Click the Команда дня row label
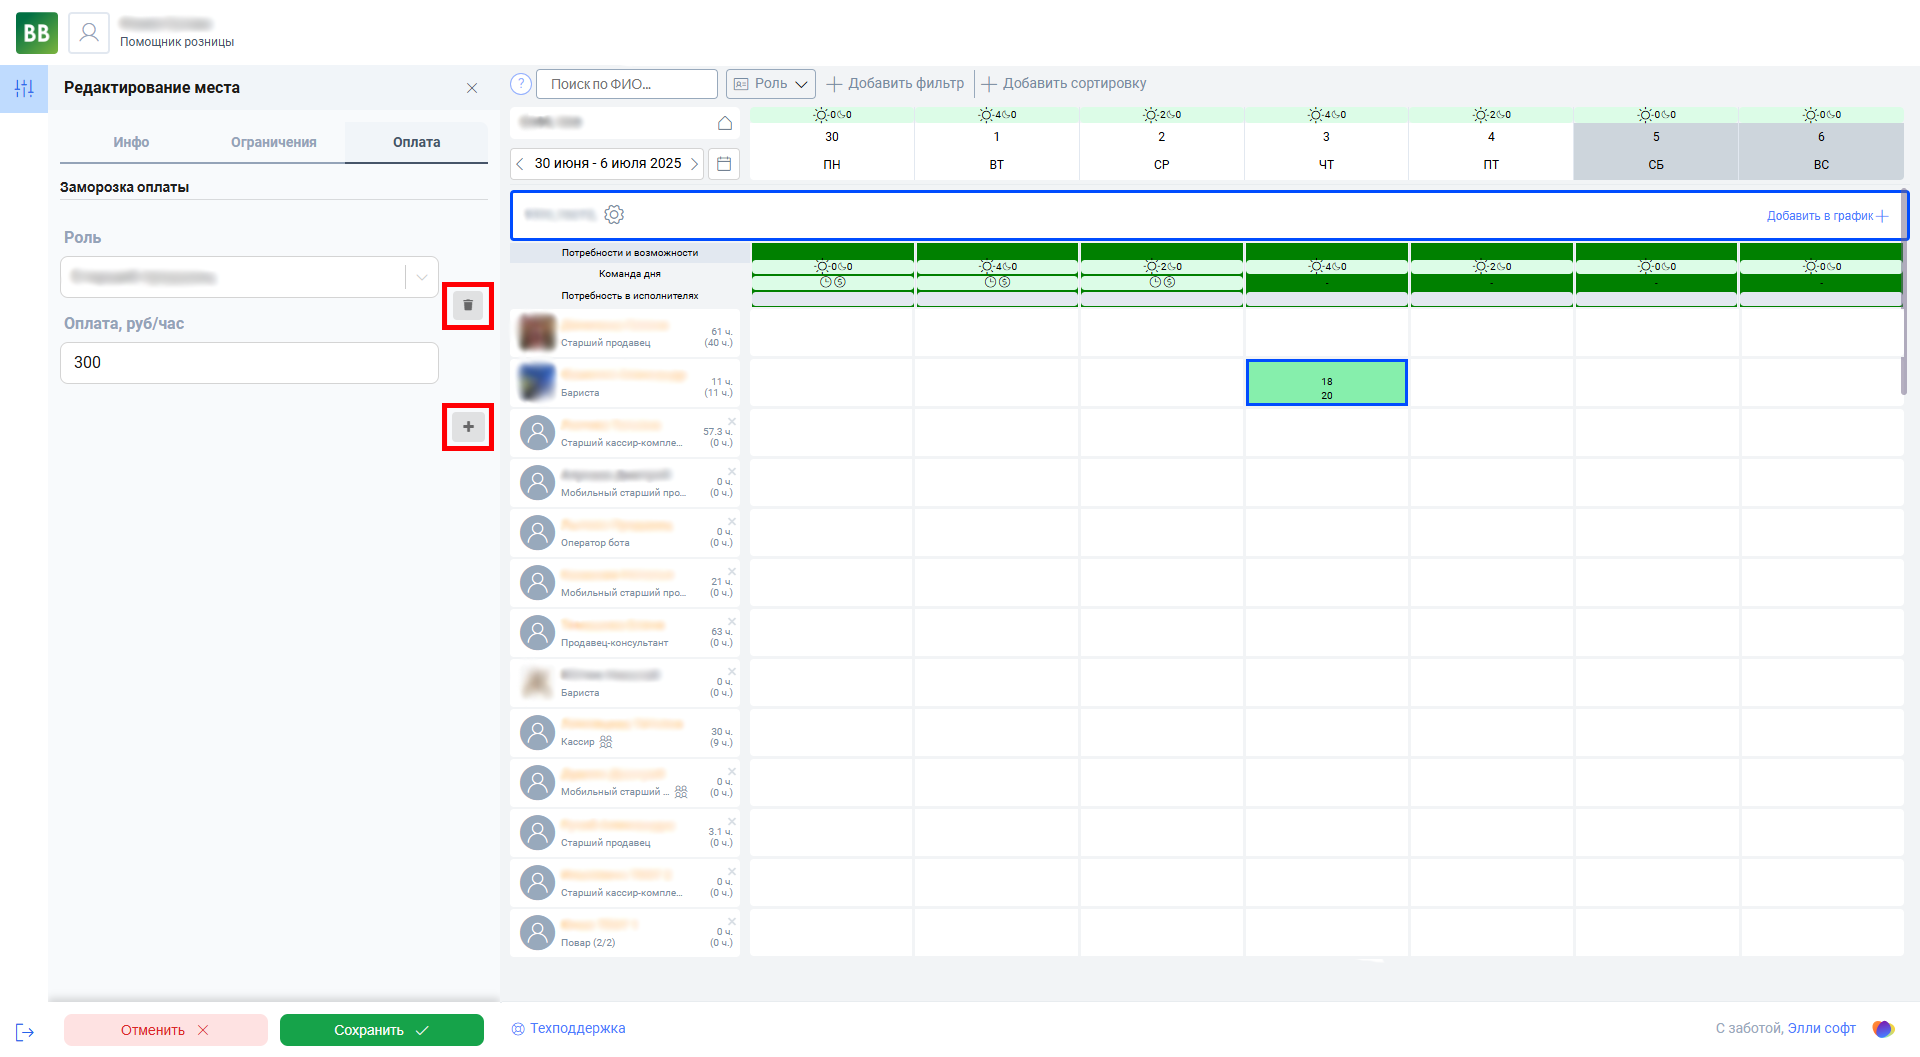1920x1057 pixels. coord(630,274)
